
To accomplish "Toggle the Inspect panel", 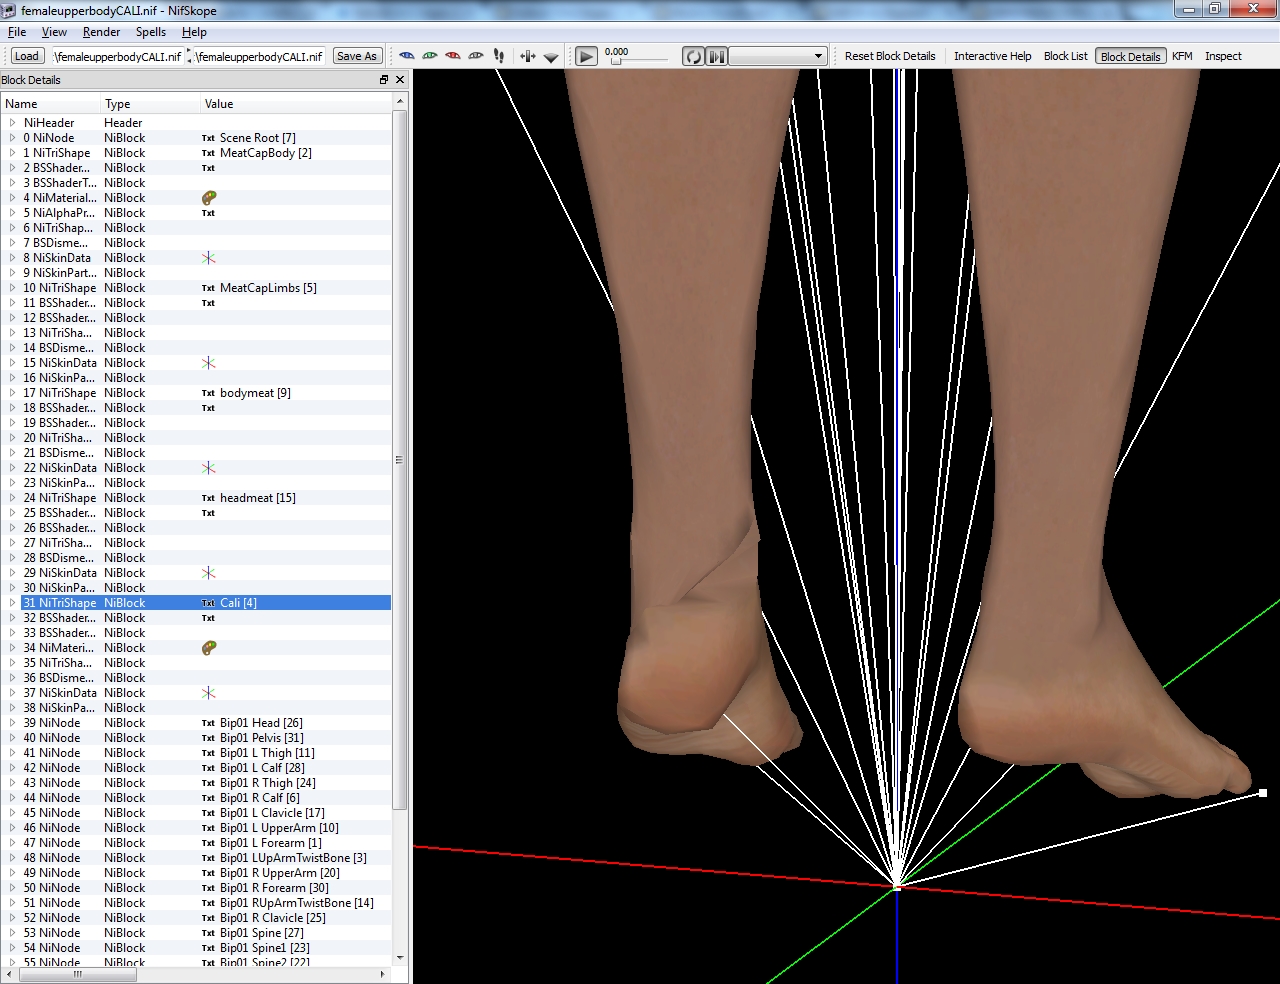I will coord(1223,56).
